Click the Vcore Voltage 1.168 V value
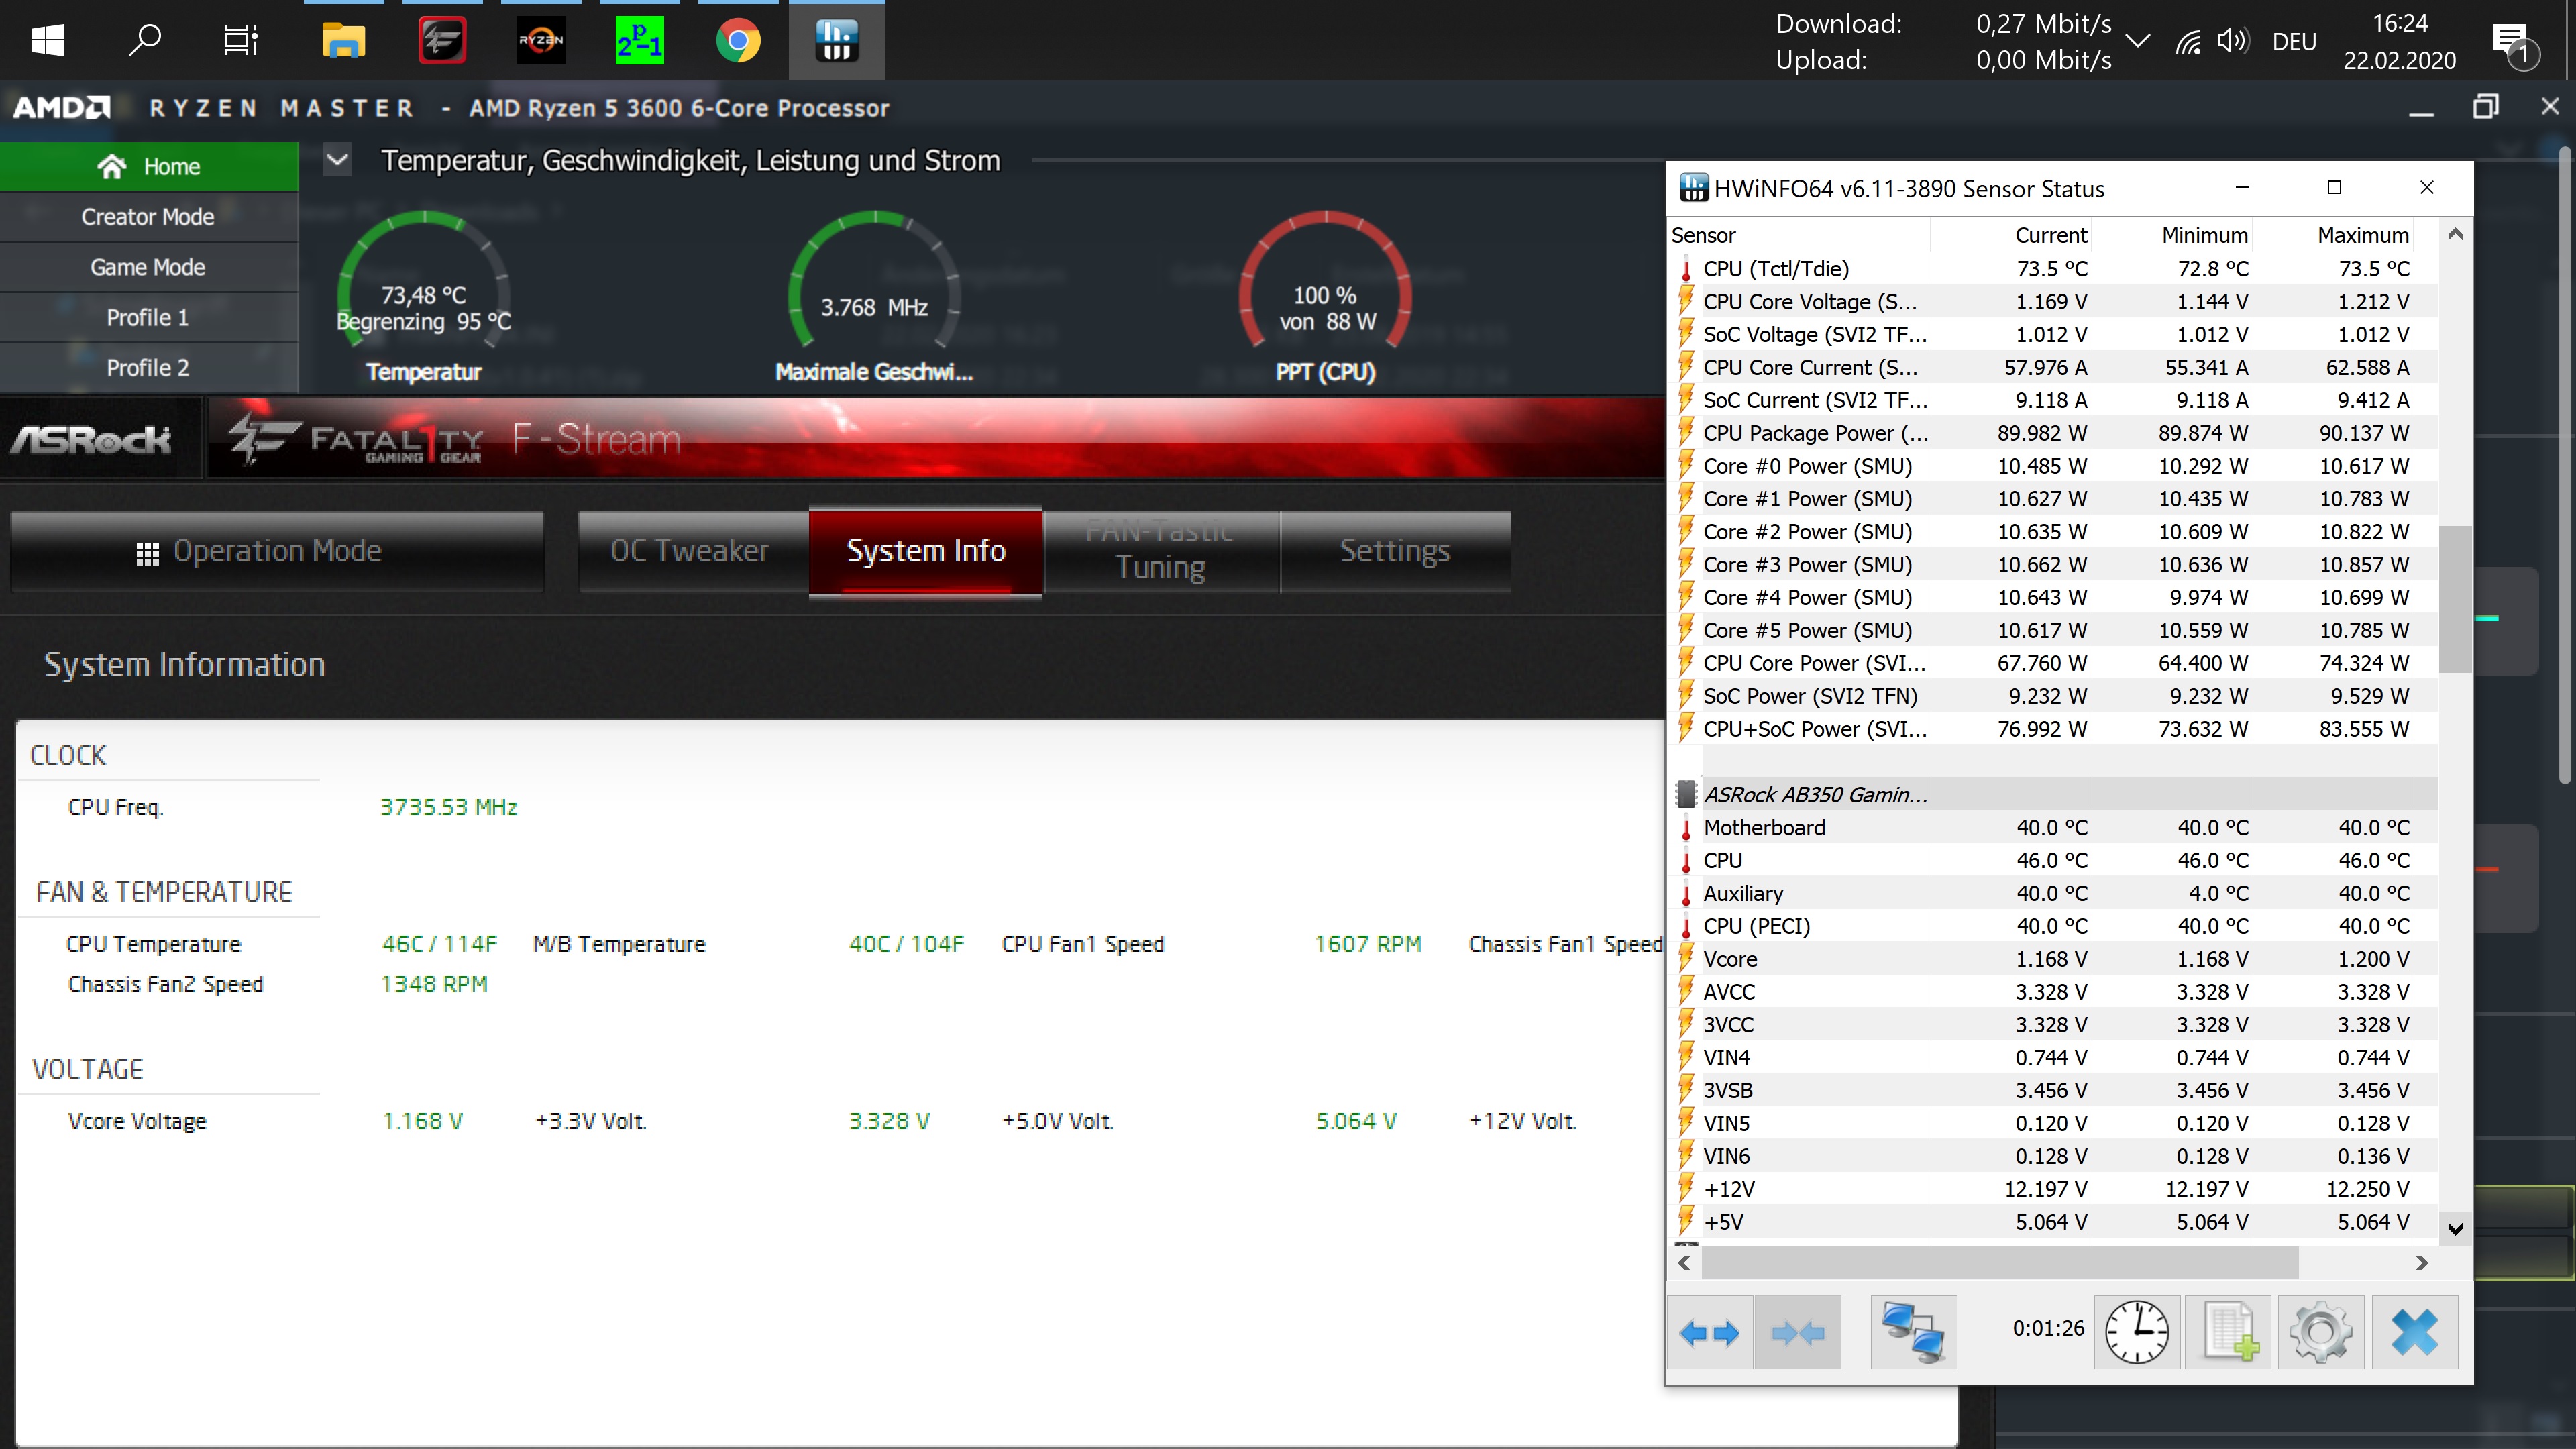2576x1449 pixels. 423,1121
